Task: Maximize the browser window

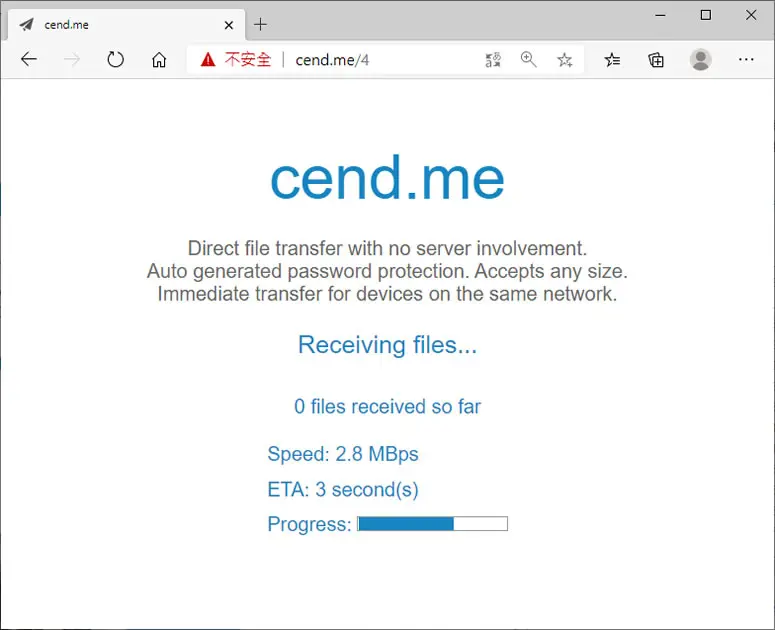Action: tap(706, 15)
